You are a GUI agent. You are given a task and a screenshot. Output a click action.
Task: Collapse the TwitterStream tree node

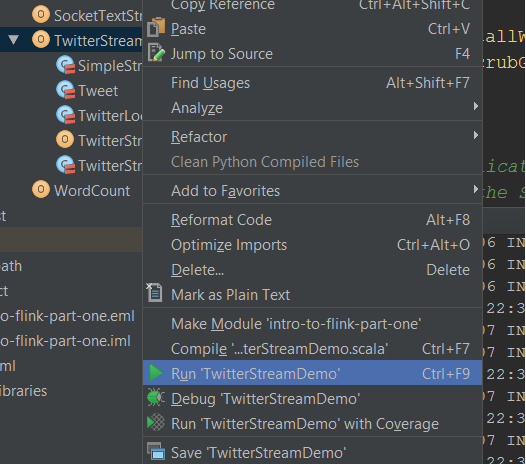point(14,40)
